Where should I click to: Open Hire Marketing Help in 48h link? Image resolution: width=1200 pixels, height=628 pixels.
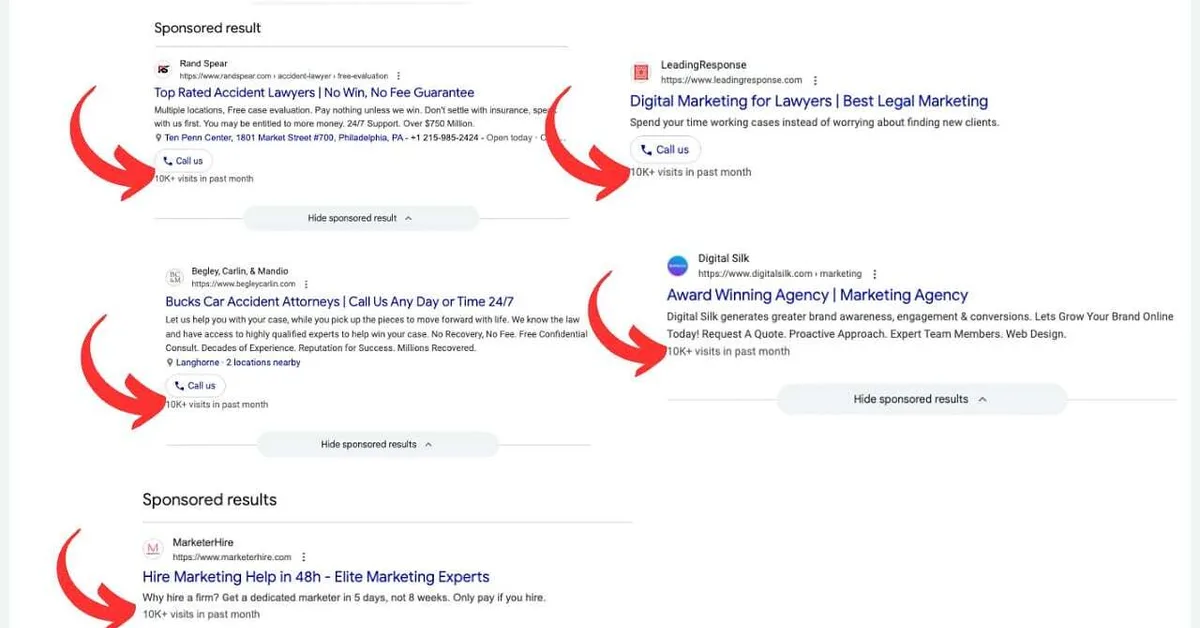(x=316, y=577)
